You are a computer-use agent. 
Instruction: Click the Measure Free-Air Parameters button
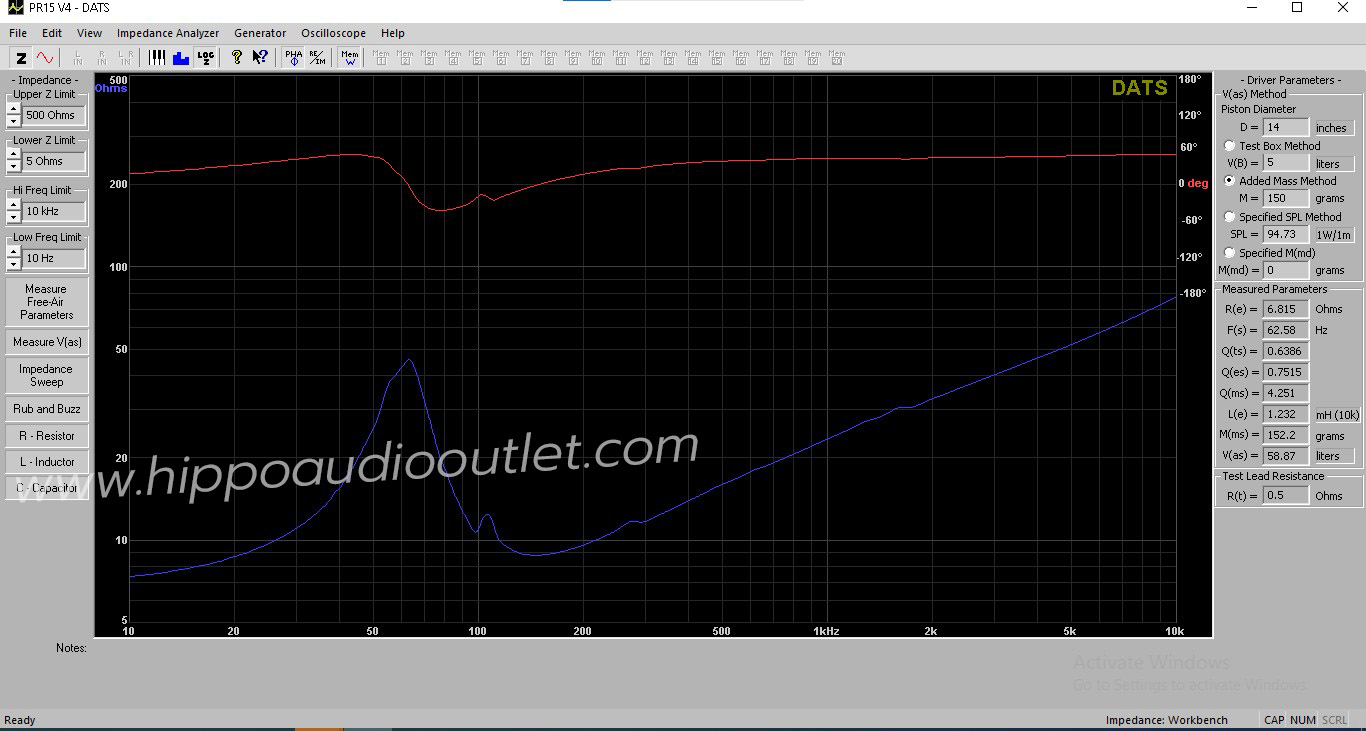(x=46, y=302)
